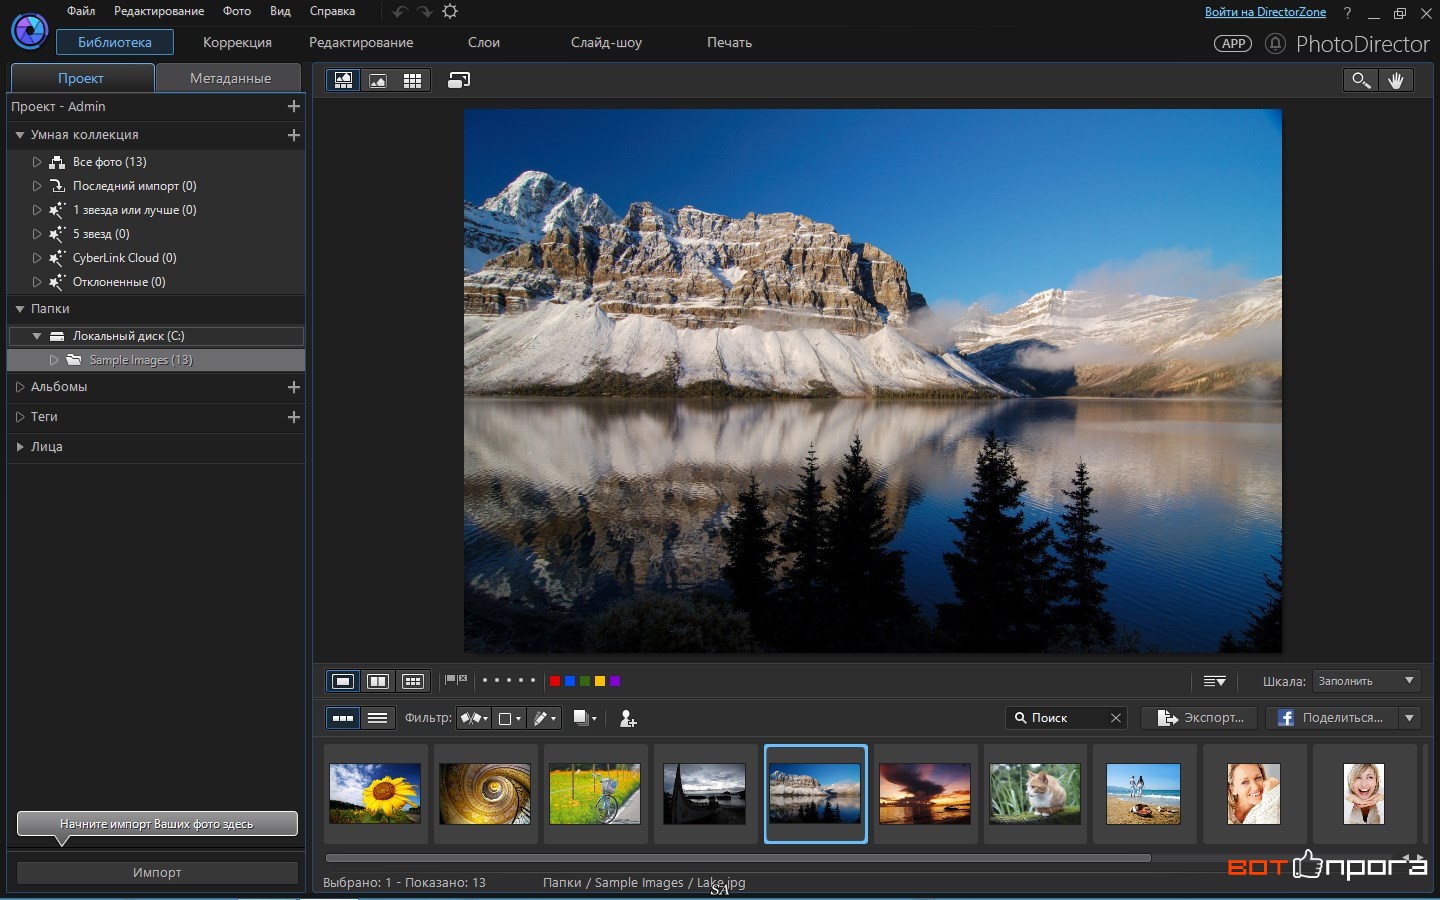Open preferences gear icon

tap(450, 11)
